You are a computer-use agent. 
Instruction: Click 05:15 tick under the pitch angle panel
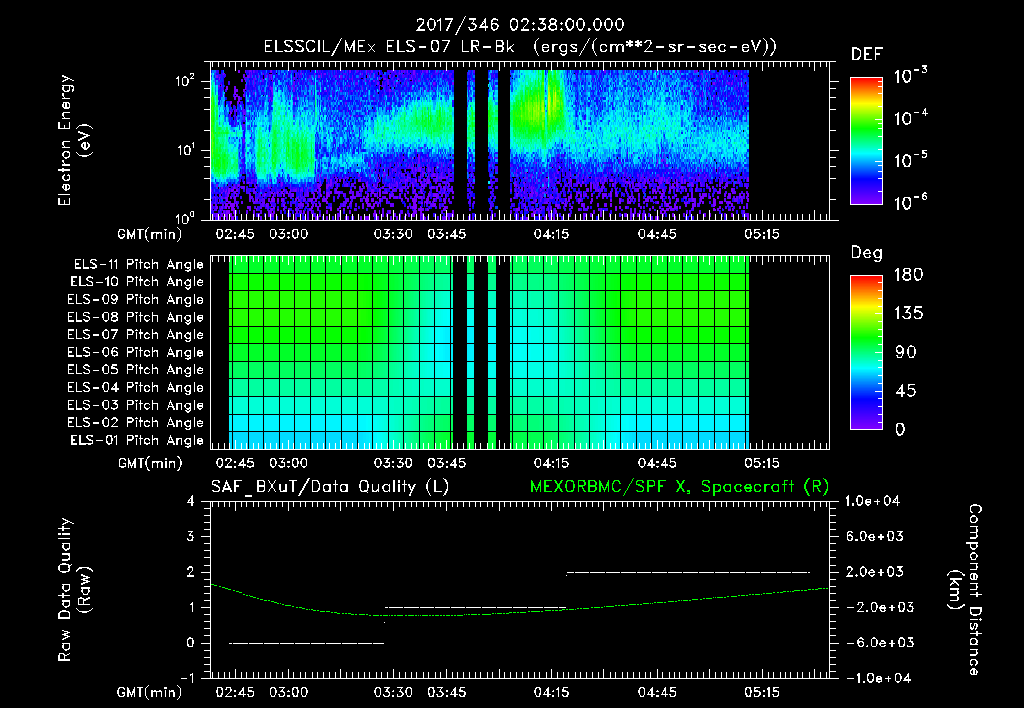(x=762, y=464)
